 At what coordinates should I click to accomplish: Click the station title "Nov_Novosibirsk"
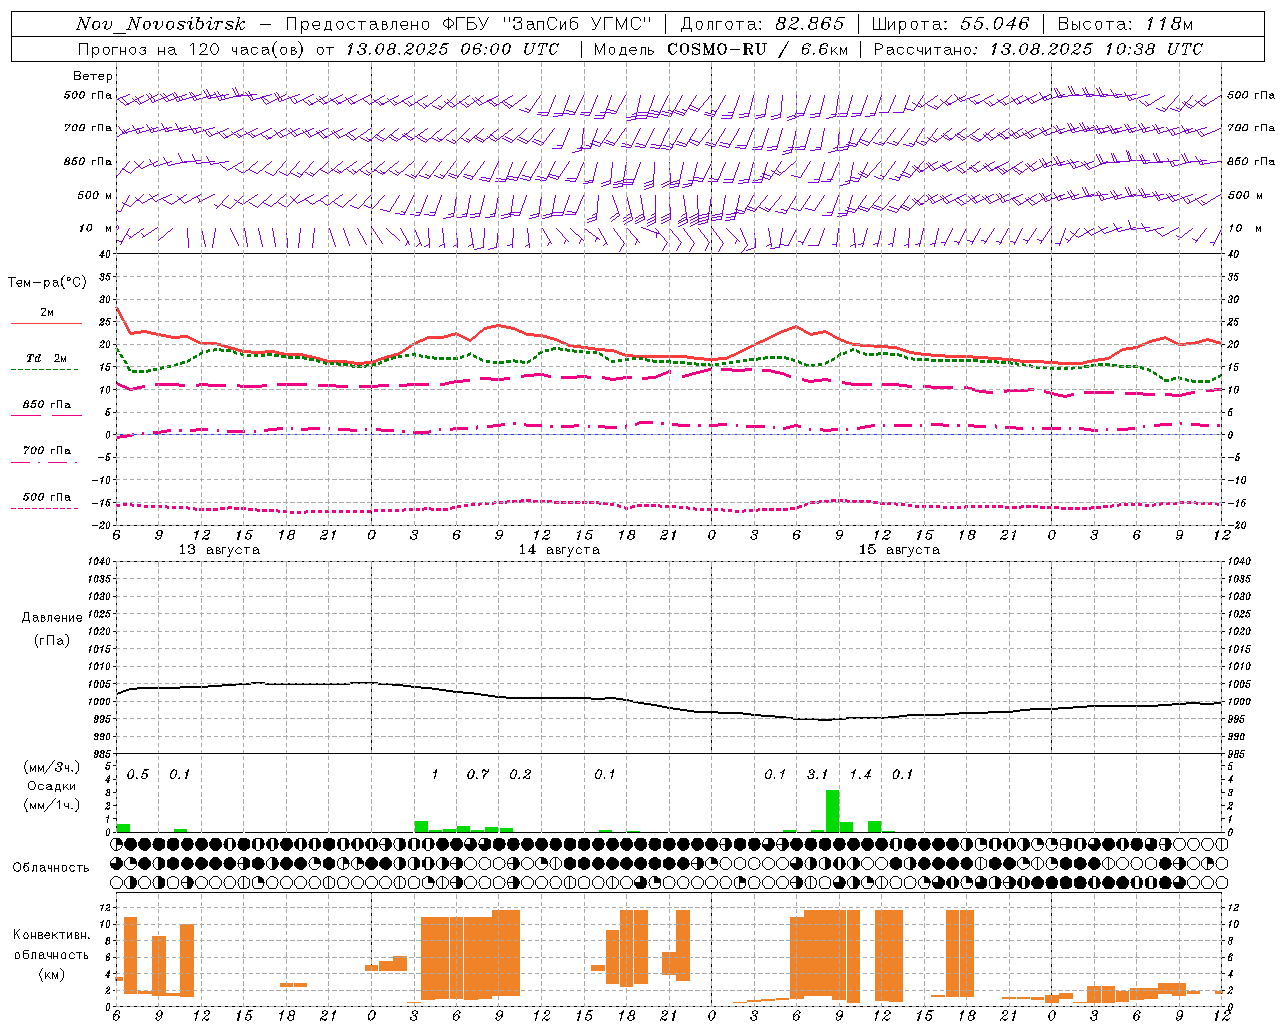161,24
